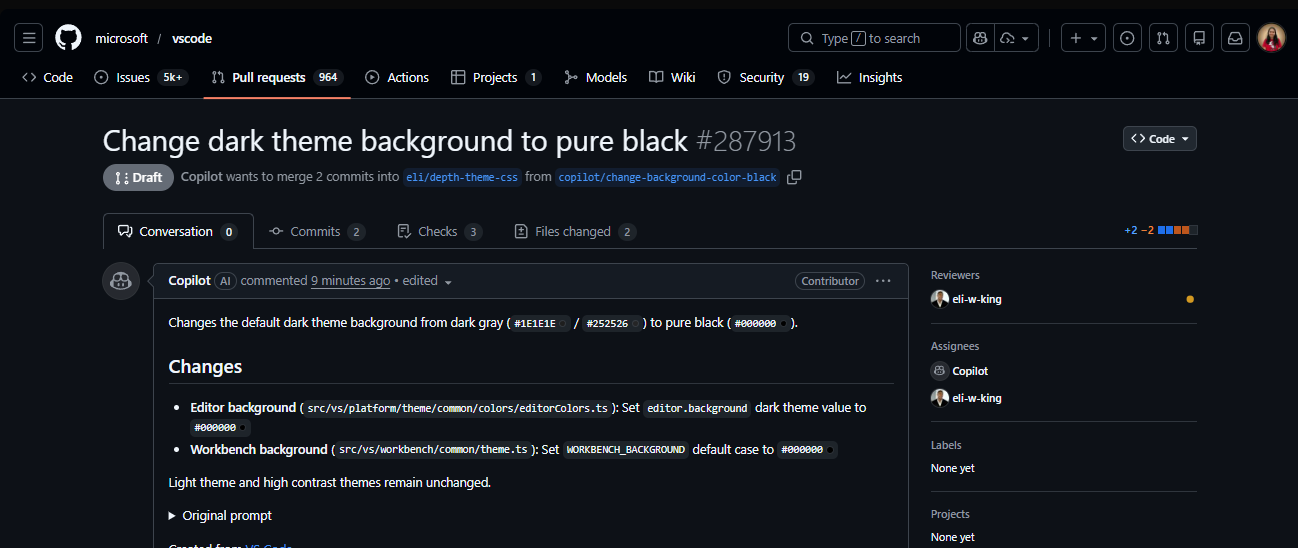Switch to the Files changed tab
1298x548 pixels.
click(575, 231)
